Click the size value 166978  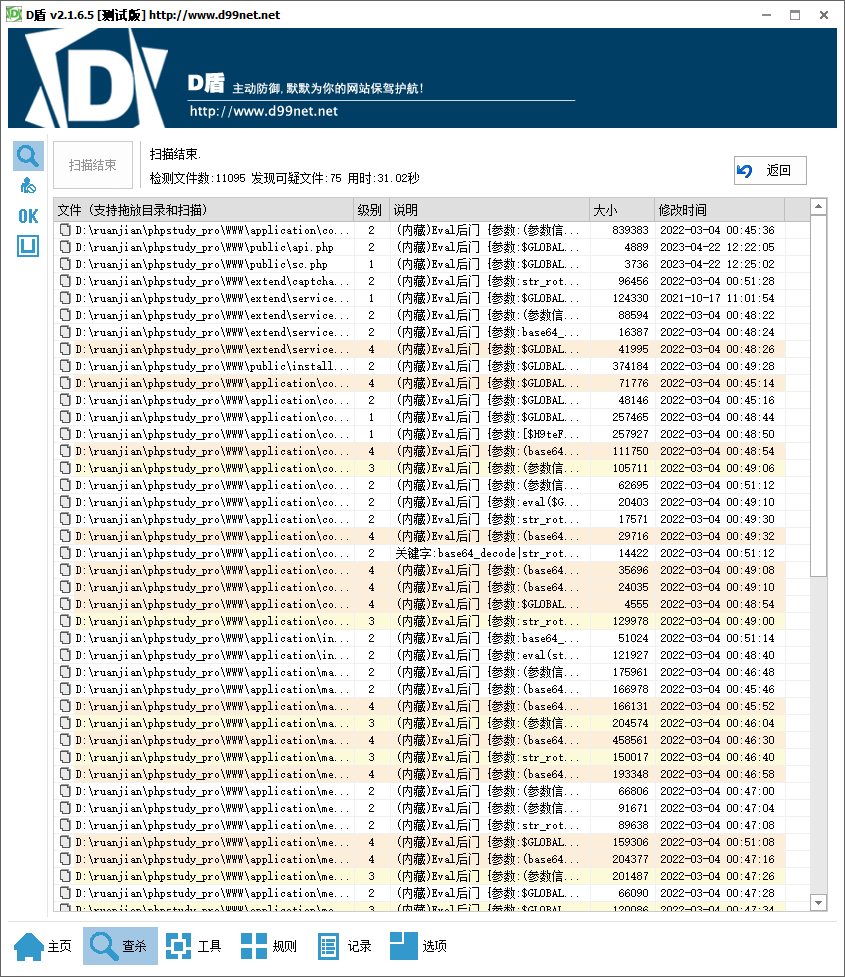pyautogui.click(x=630, y=689)
